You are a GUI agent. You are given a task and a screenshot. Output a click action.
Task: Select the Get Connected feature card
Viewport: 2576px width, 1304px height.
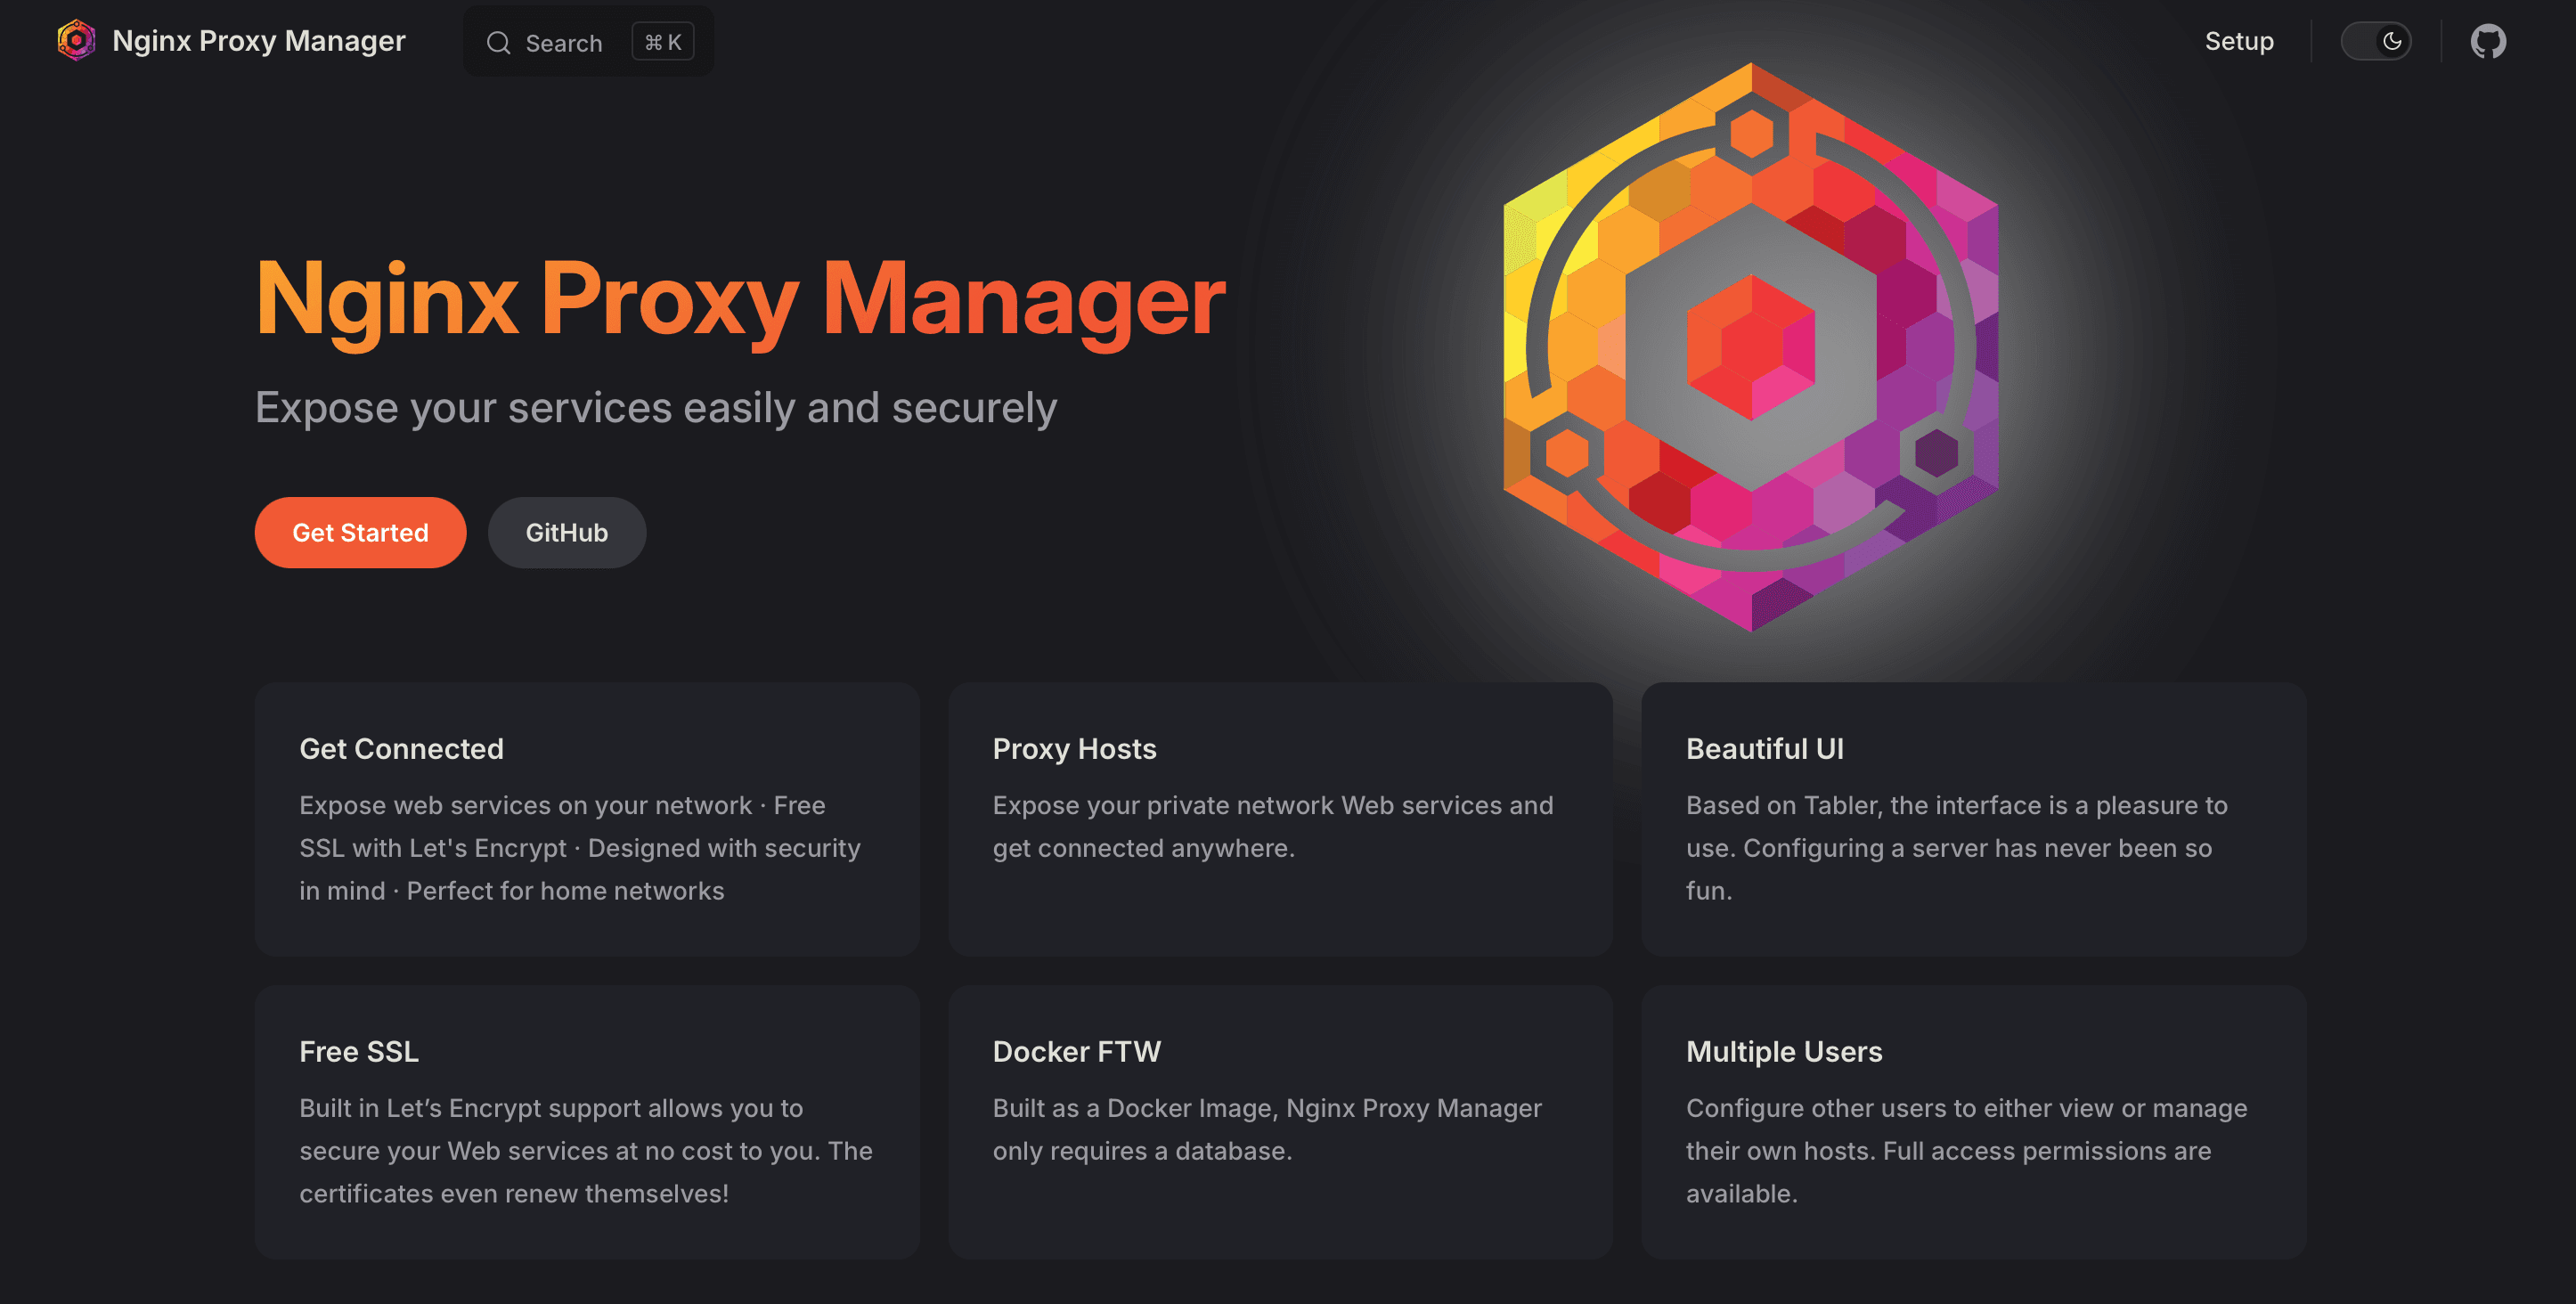pyautogui.click(x=586, y=818)
